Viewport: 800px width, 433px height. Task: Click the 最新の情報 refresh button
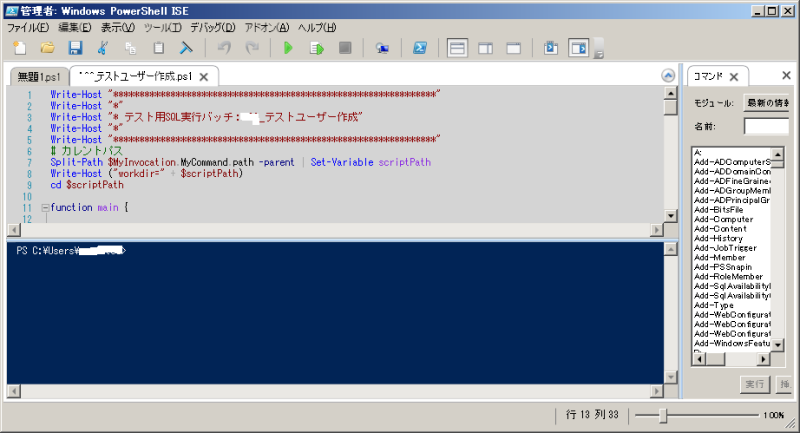[766, 103]
